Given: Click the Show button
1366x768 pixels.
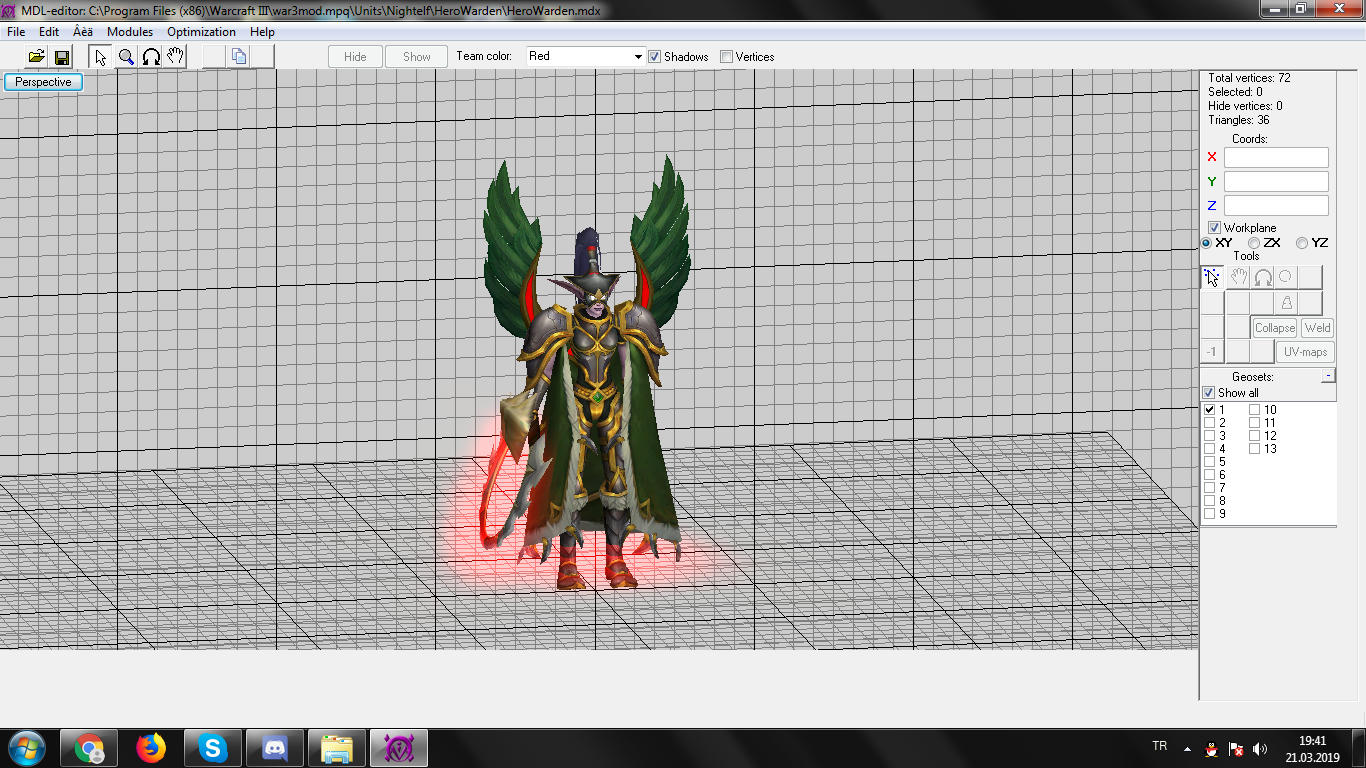Looking at the screenshot, I should click(417, 57).
